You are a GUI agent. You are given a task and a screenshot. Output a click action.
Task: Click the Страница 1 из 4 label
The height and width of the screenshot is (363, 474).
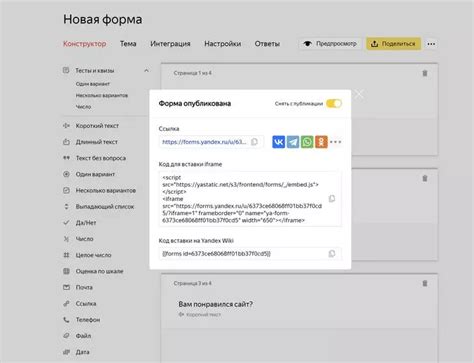tap(192, 73)
